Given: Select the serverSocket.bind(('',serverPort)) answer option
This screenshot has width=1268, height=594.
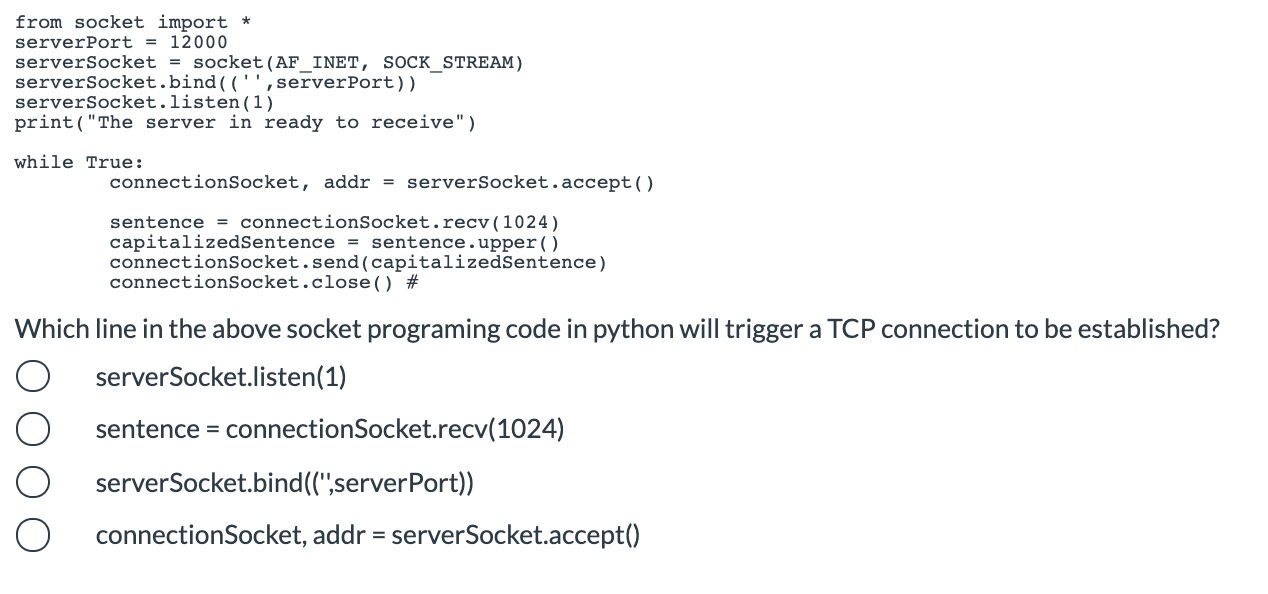Looking at the screenshot, I should pos(33,482).
